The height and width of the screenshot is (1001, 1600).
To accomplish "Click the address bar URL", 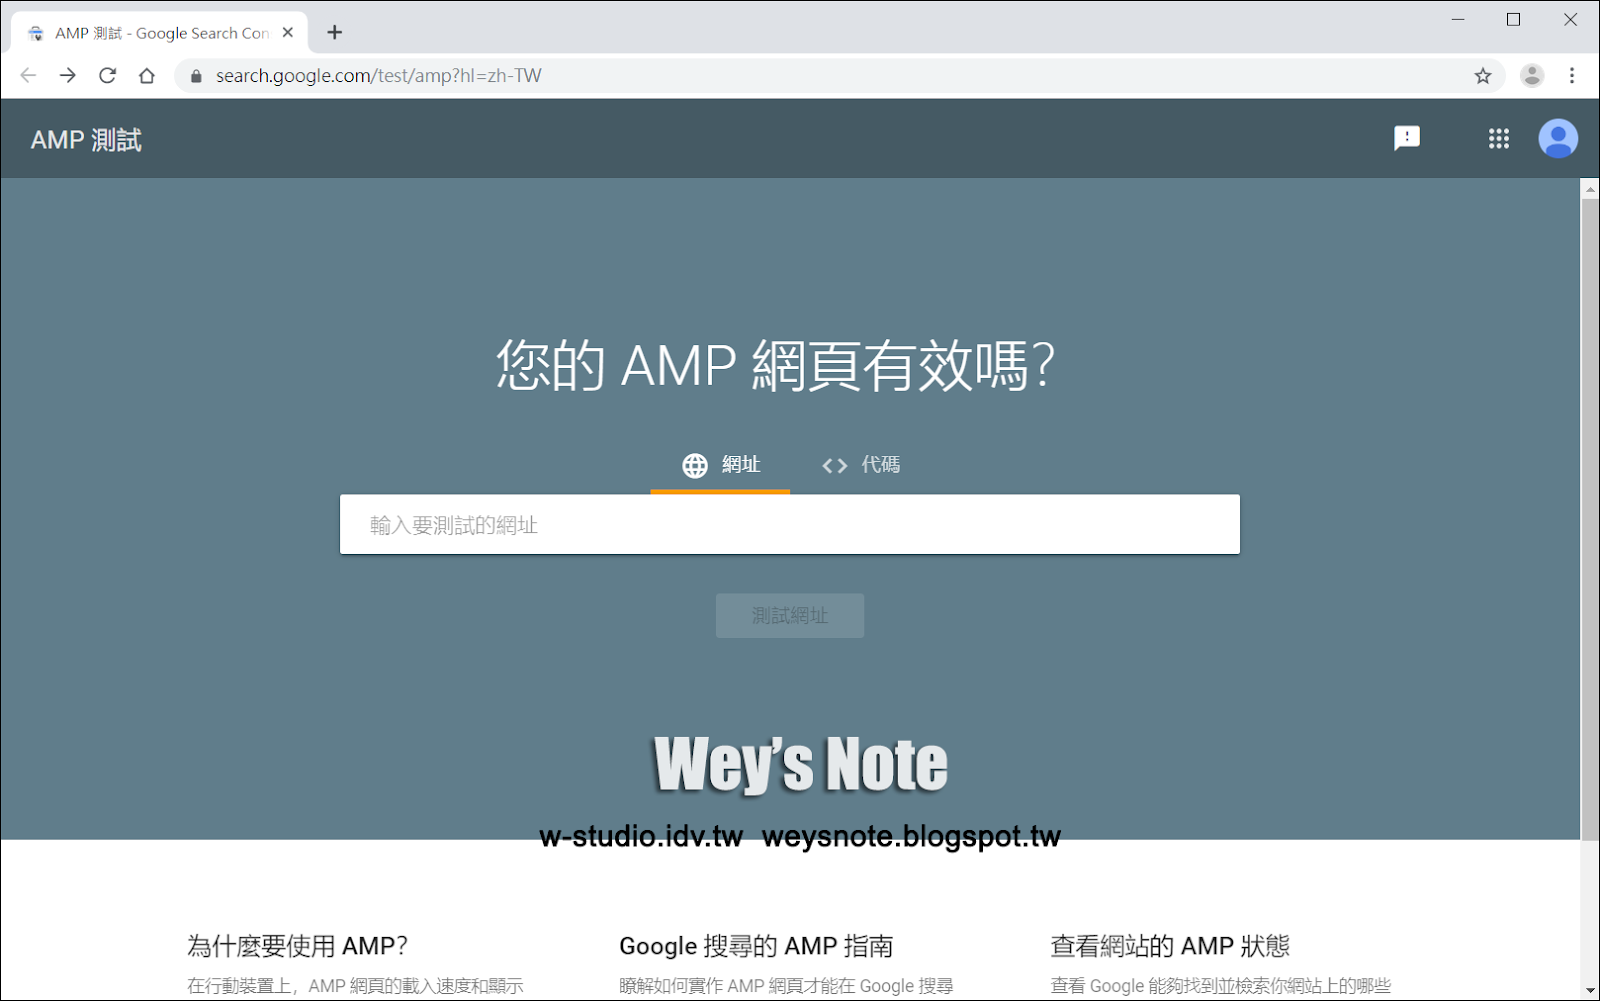I will point(379,76).
